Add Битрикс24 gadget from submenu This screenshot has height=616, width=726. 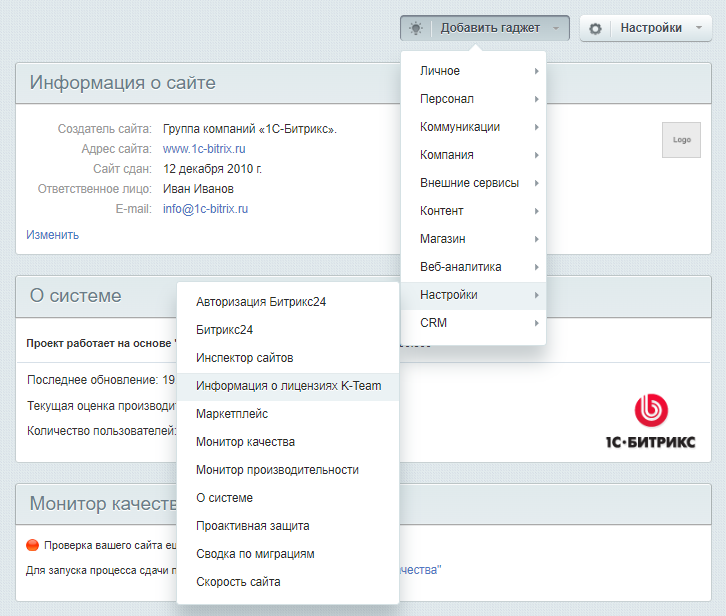coord(288,330)
